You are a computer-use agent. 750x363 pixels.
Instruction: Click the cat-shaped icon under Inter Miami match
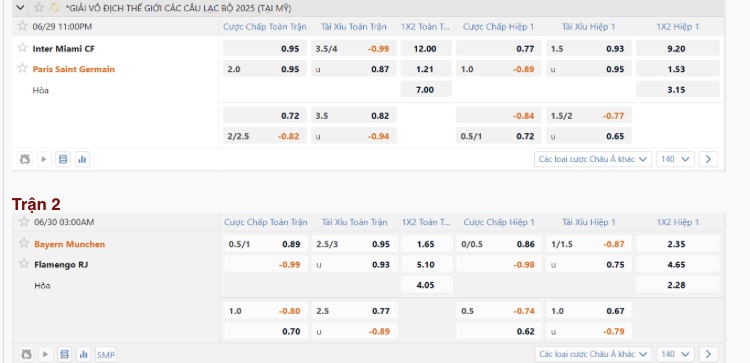click(x=25, y=159)
